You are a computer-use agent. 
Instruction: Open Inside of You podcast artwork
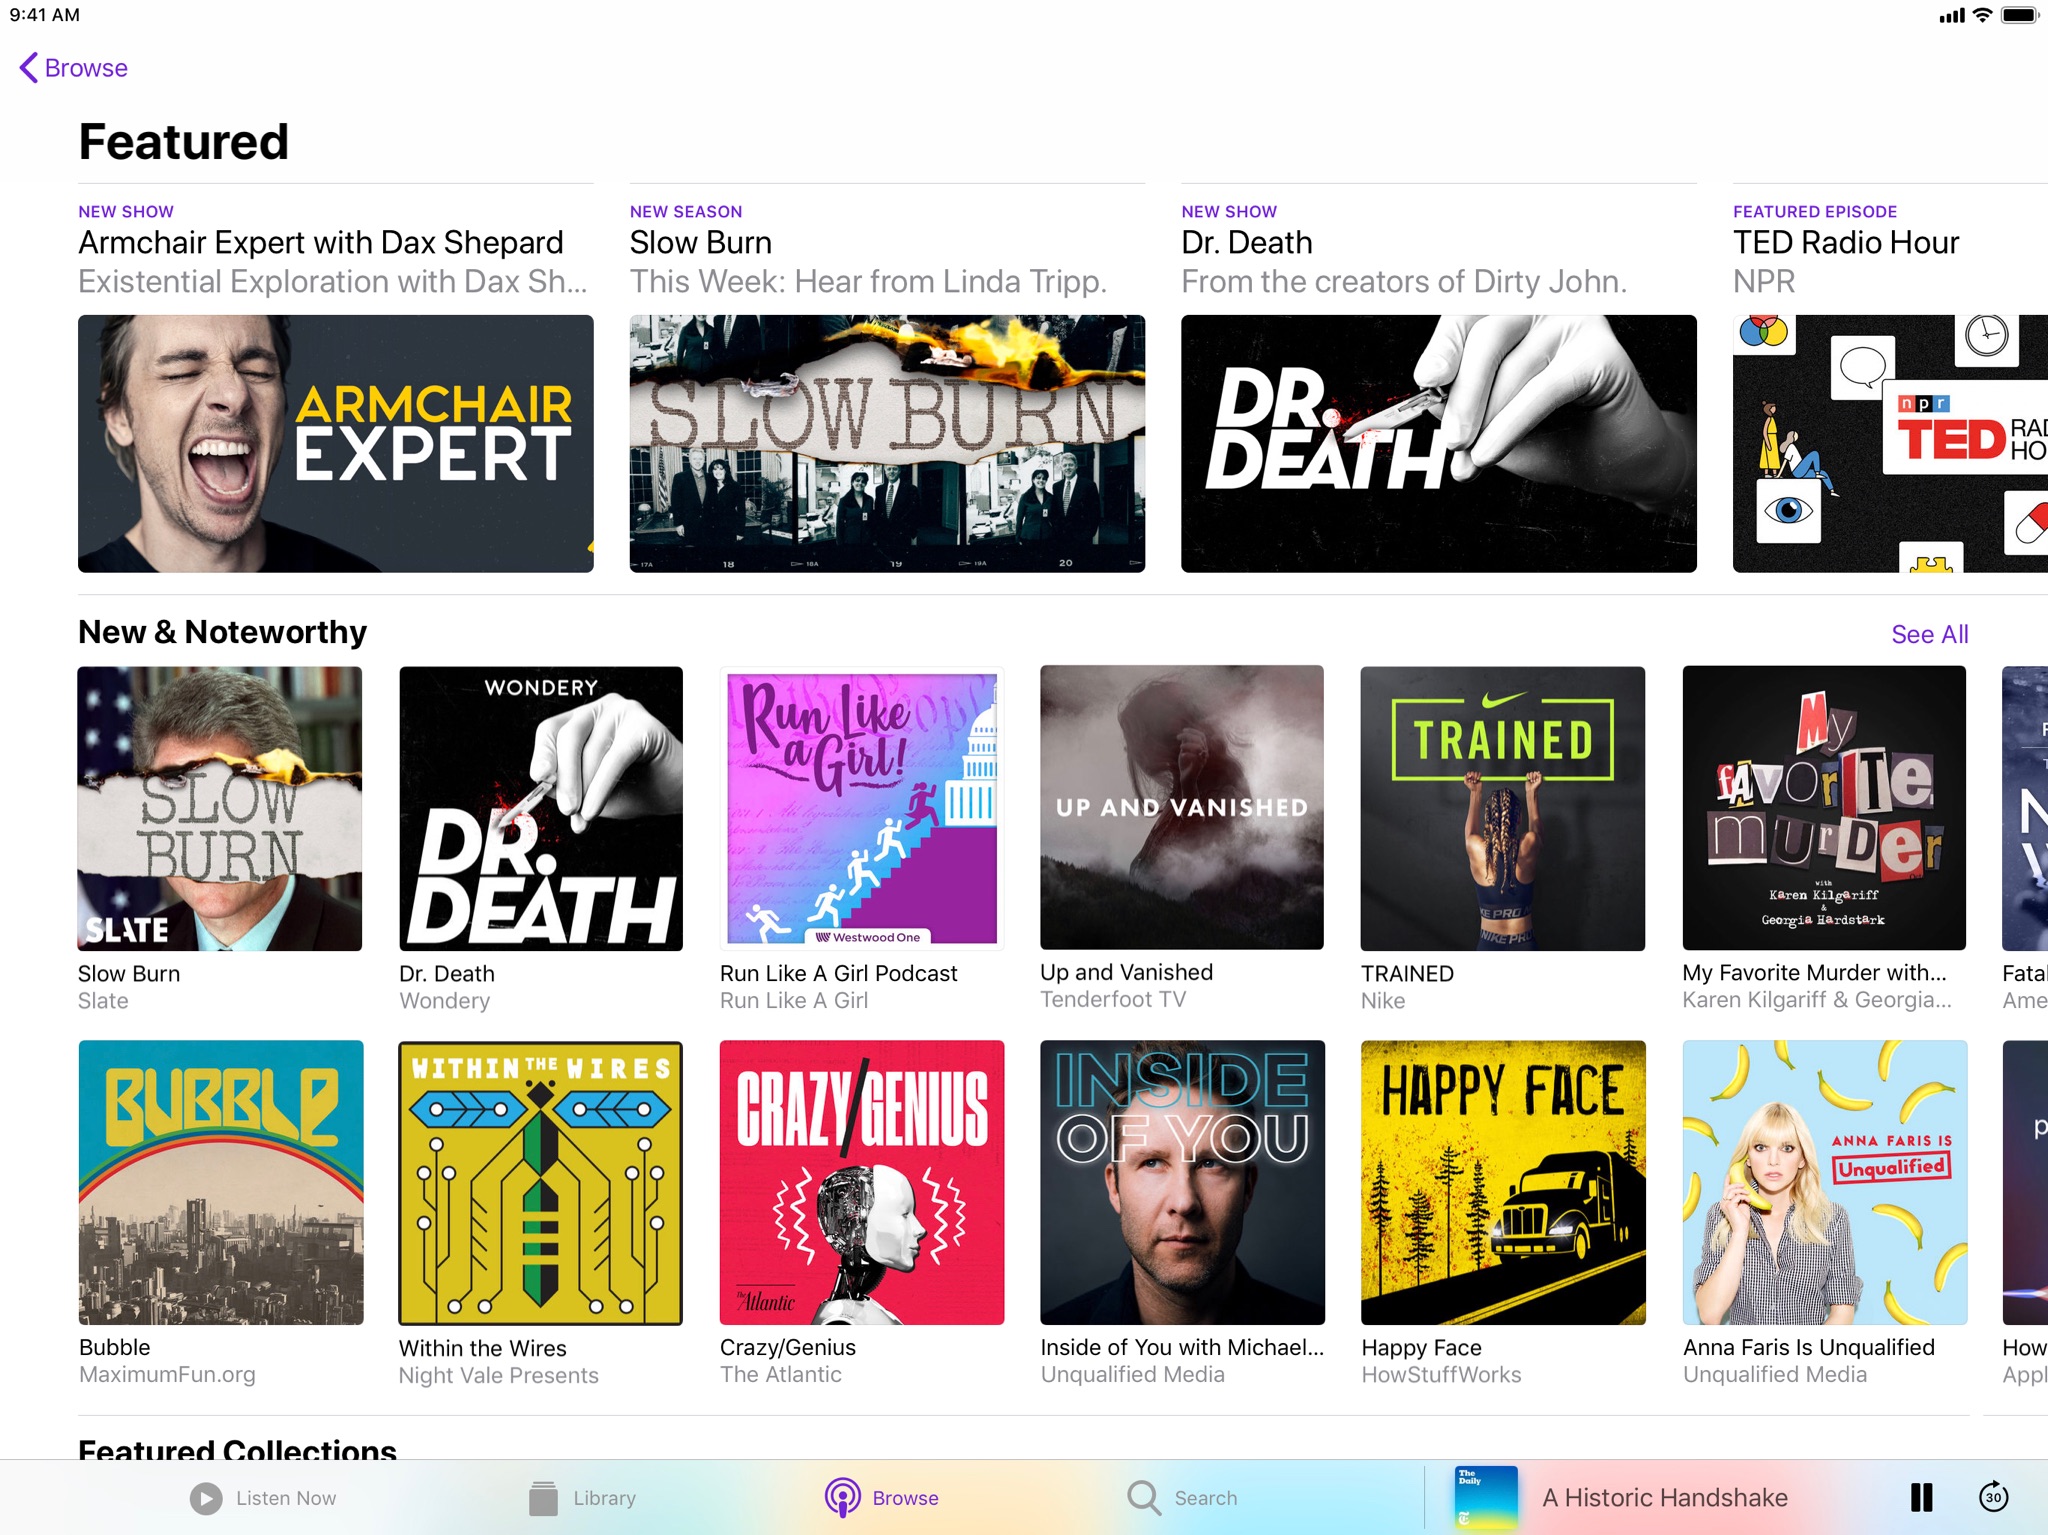(1182, 1182)
